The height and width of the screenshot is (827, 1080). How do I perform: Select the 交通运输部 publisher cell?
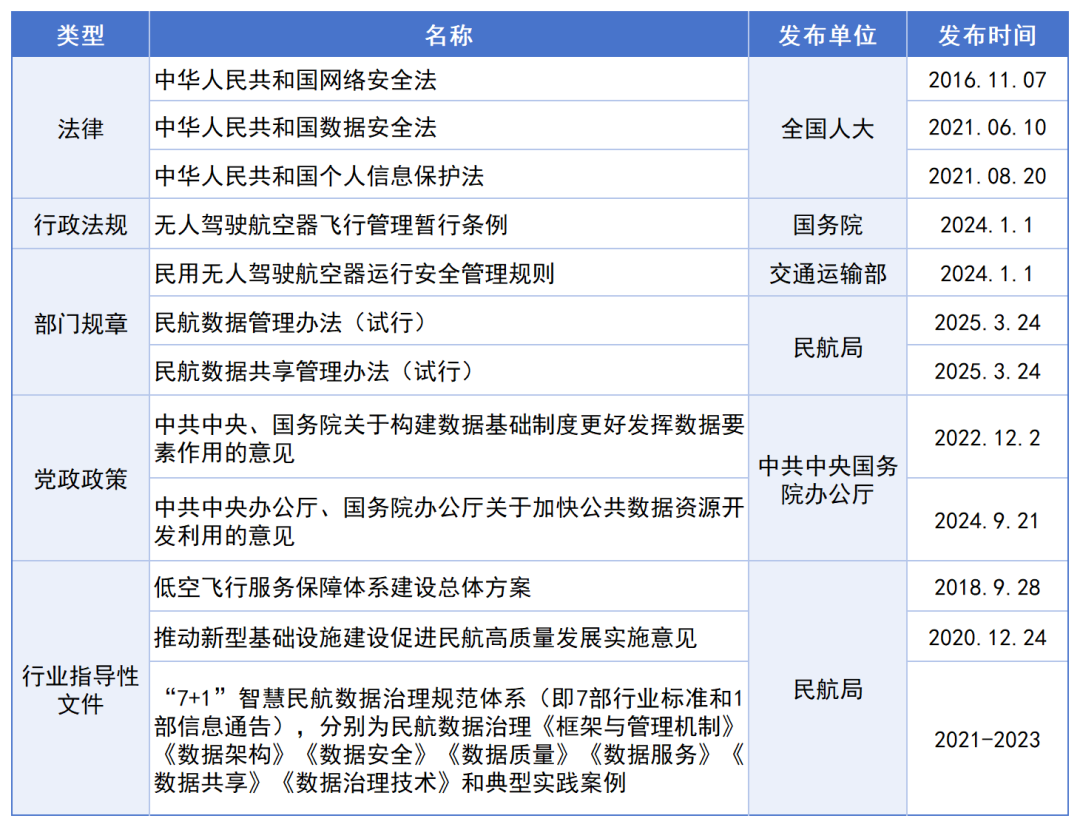click(x=827, y=273)
